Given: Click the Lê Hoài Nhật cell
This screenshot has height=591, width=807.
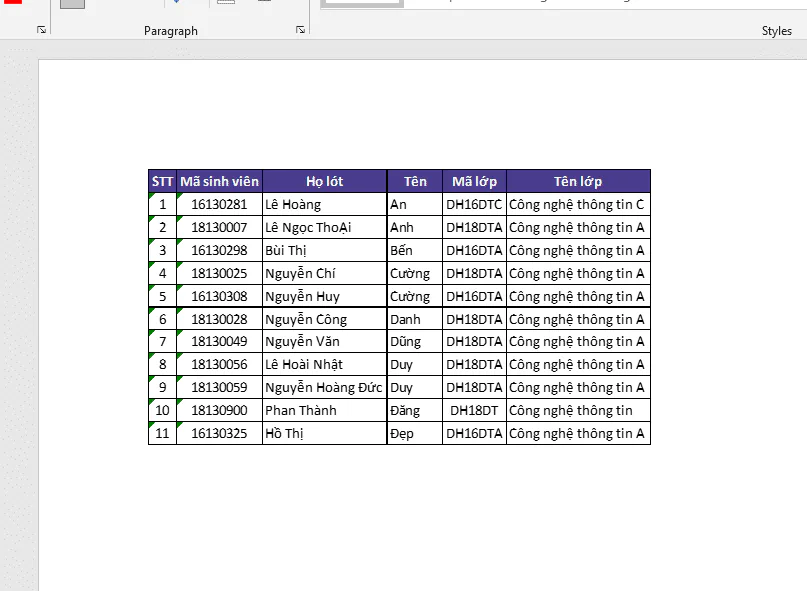Looking at the screenshot, I should (324, 364).
